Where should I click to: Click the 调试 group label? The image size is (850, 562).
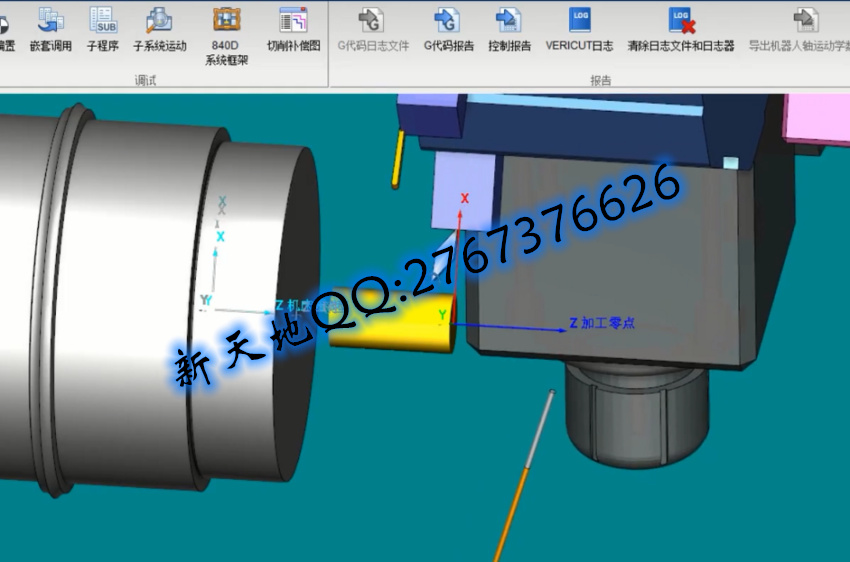point(145,80)
